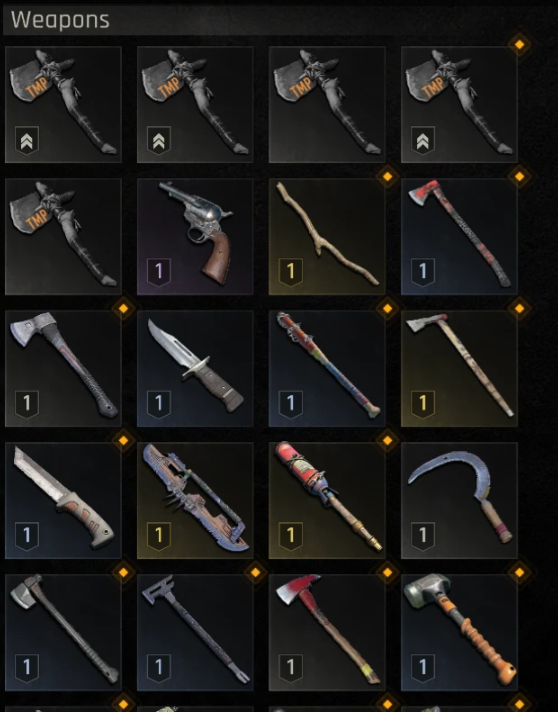This screenshot has height=712, width=558.
Task: Select the TMP axe with orange diamond marker
Action: [x=459, y=104]
